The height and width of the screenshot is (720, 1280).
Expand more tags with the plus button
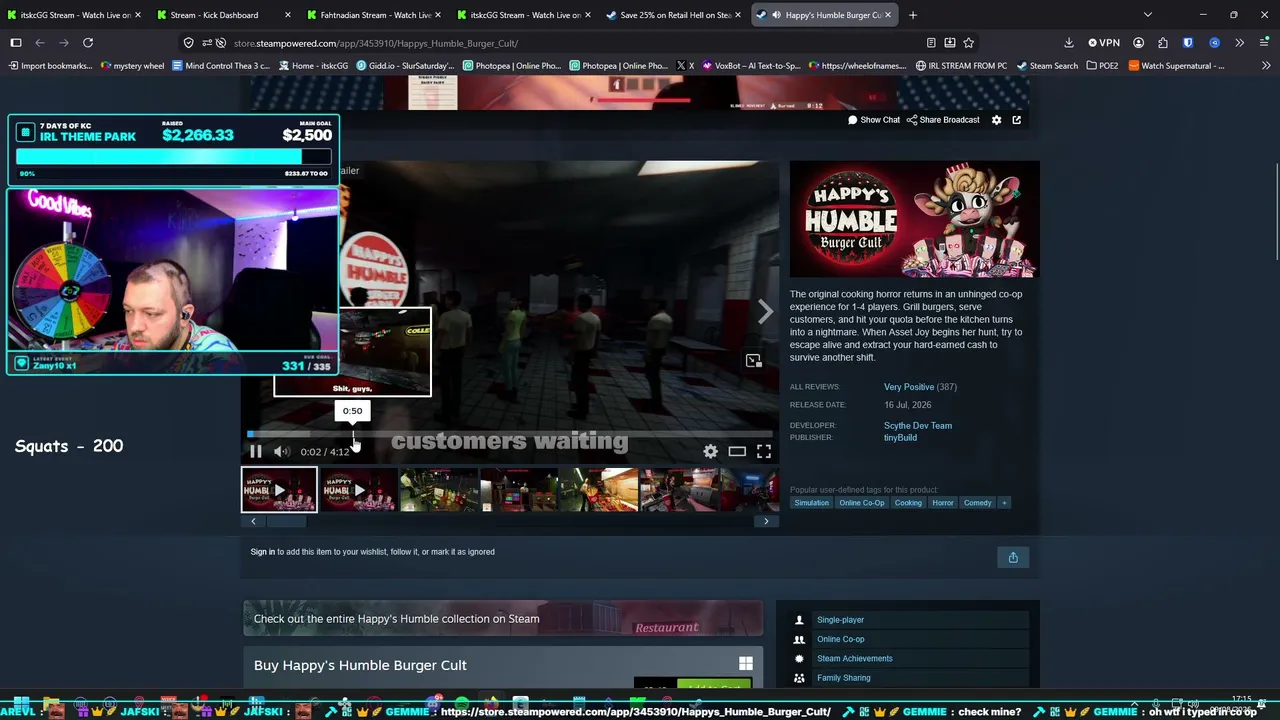click(x=1004, y=503)
